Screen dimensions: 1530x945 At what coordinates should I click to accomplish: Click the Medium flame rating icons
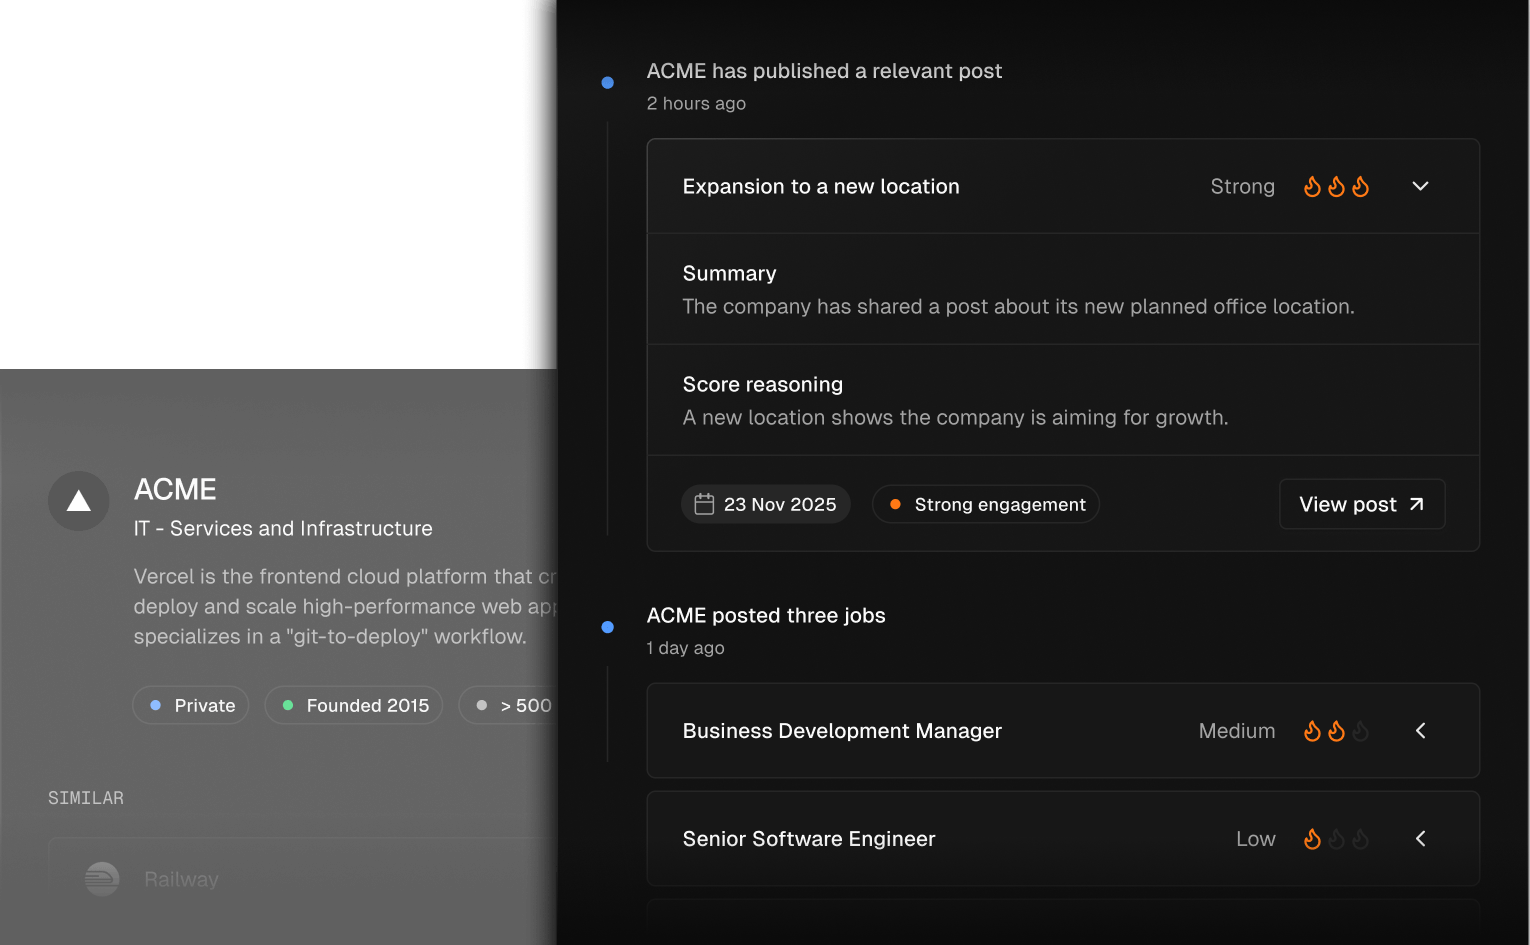pos(1336,731)
